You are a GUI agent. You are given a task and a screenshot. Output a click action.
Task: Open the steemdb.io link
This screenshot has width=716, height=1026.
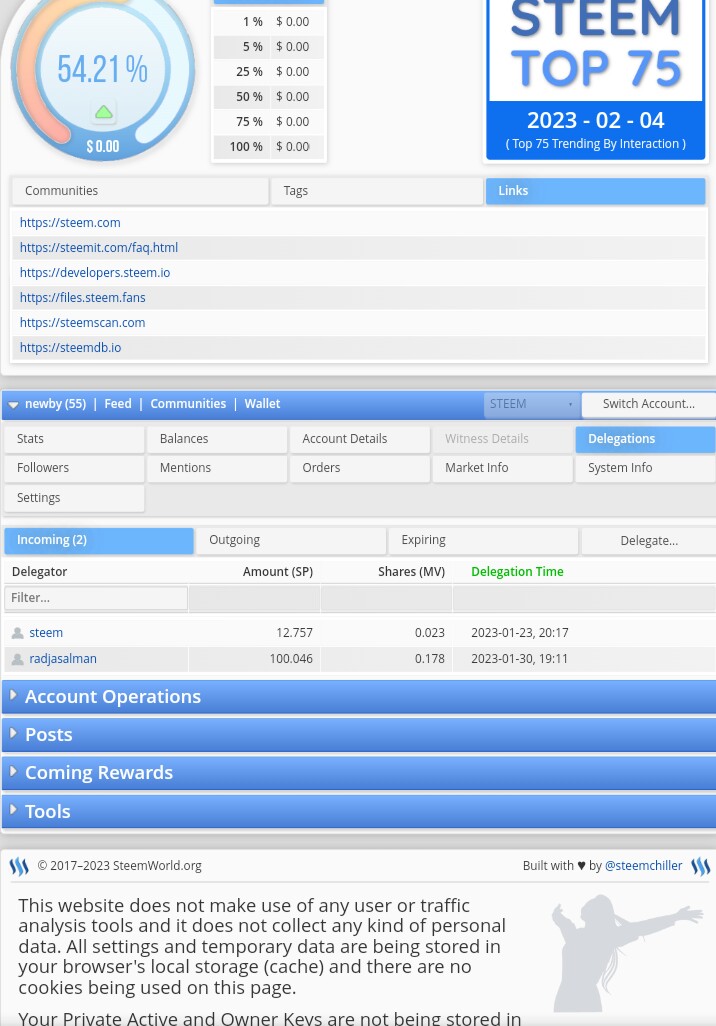click(x=71, y=347)
